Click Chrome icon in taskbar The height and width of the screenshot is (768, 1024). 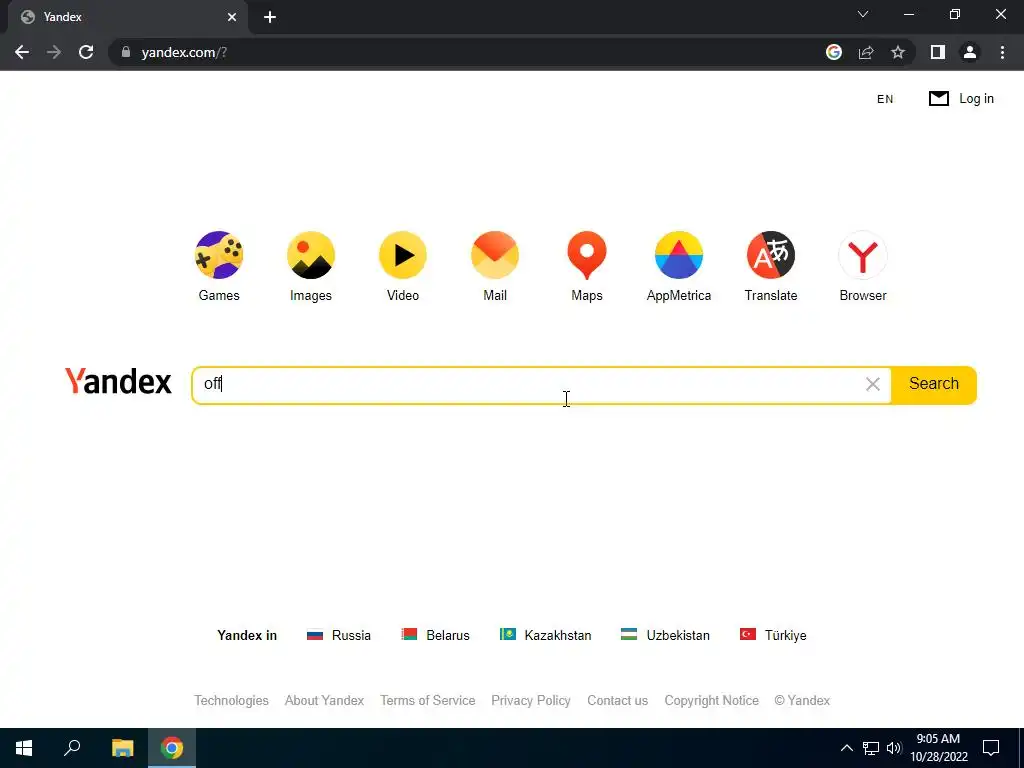172,748
